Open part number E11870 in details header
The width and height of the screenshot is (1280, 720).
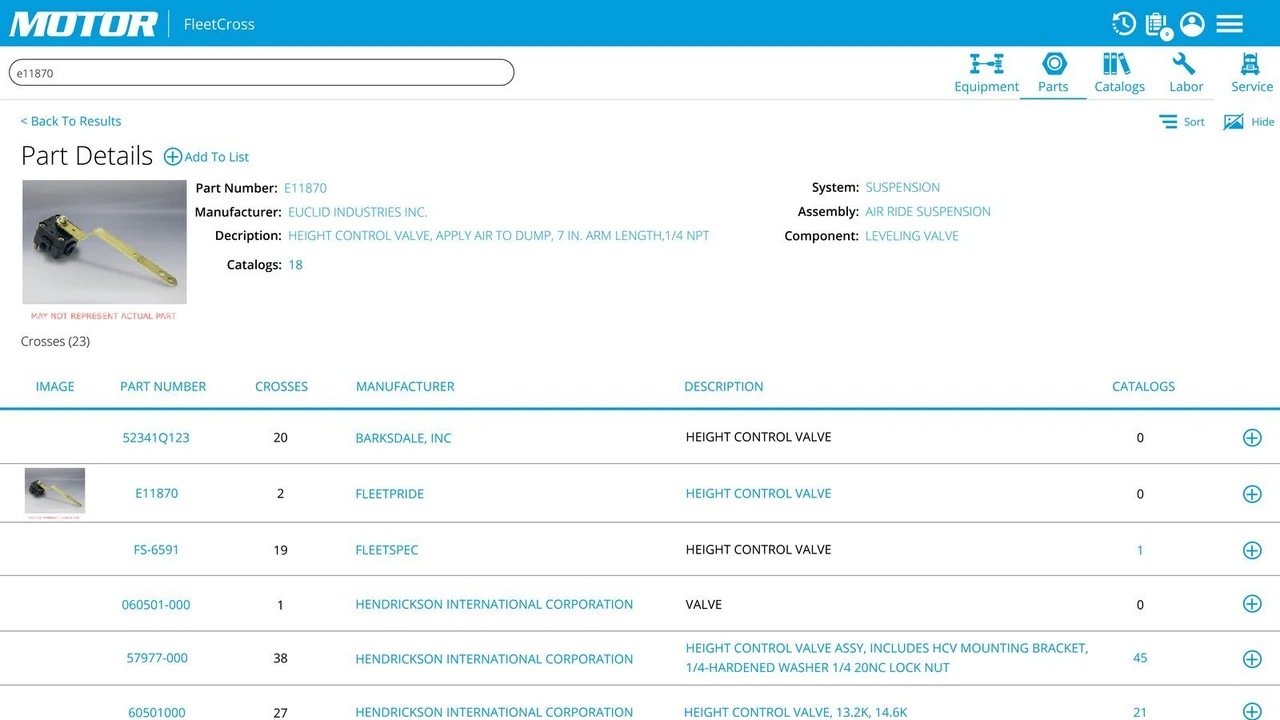tap(305, 188)
